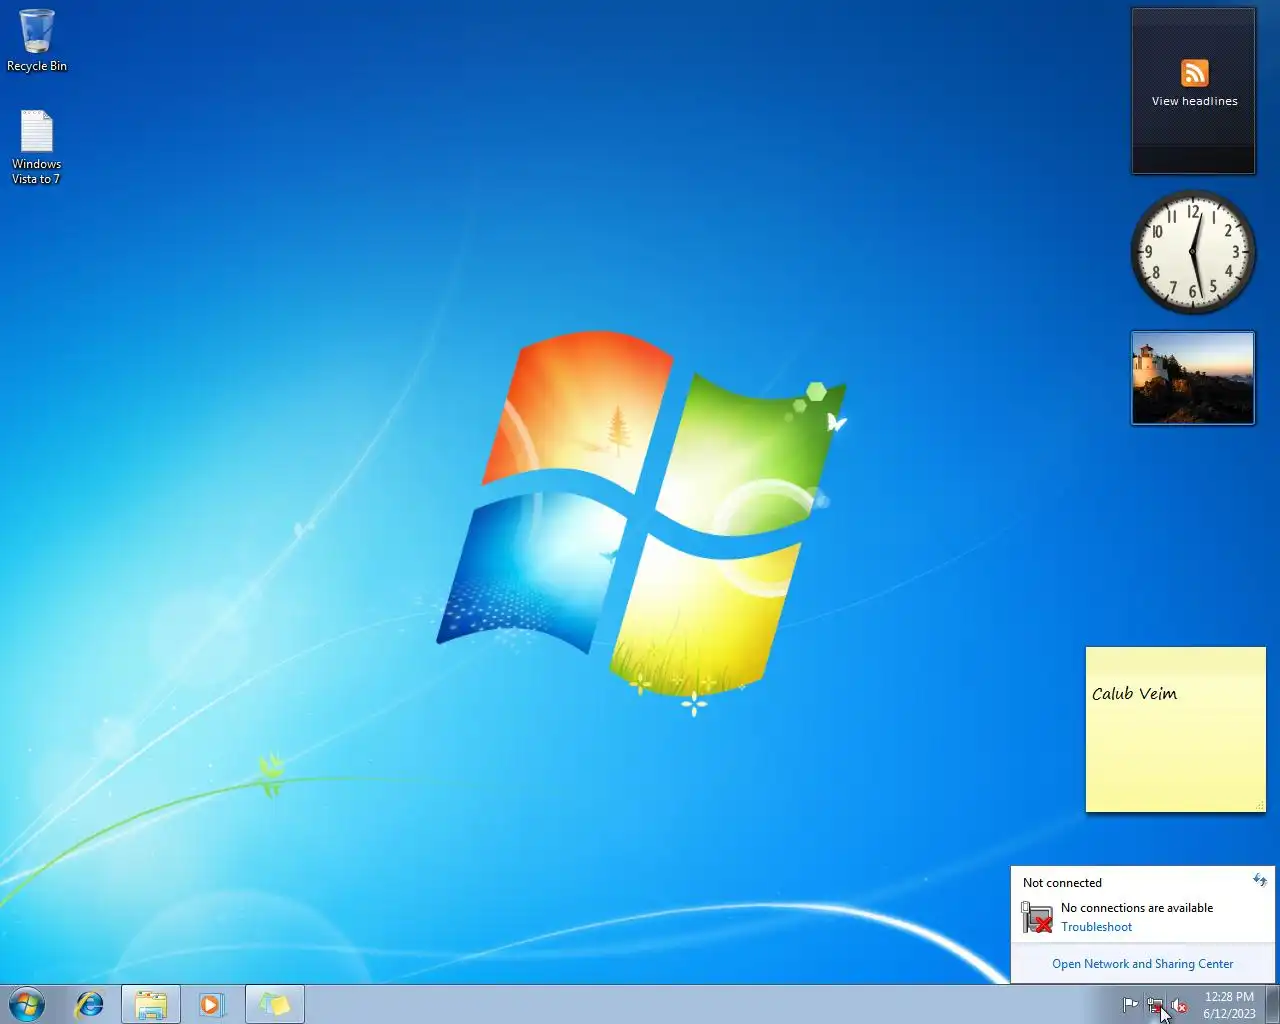Open the Recycle Bin desktop icon
The width and height of the screenshot is (1280, 1024).
(37, 41)
